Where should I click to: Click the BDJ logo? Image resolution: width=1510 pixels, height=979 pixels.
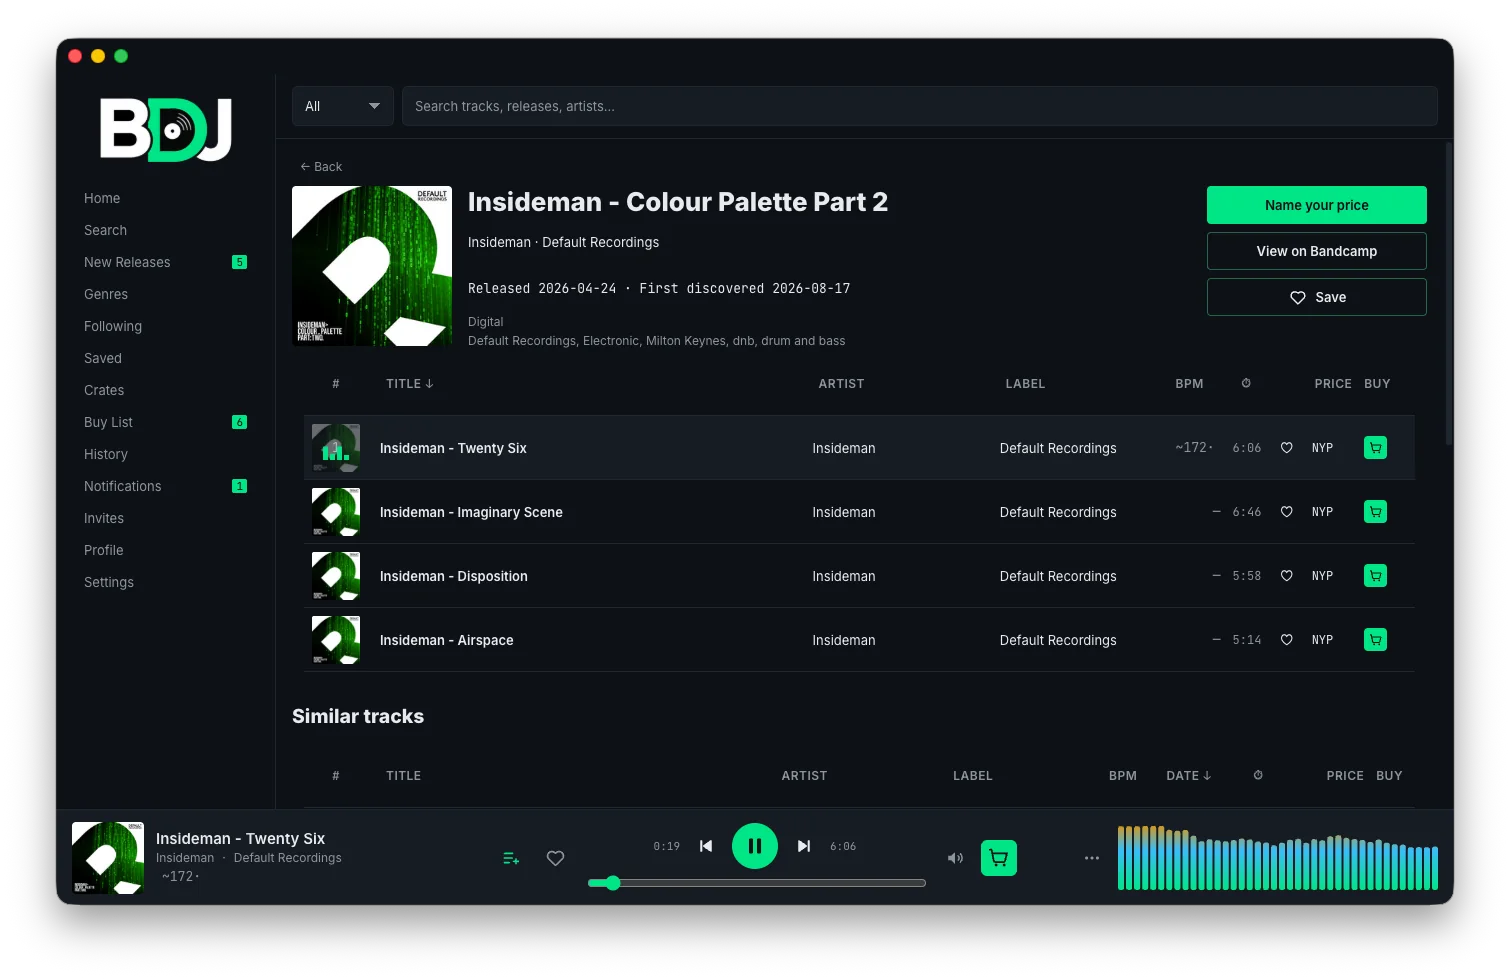166,129
